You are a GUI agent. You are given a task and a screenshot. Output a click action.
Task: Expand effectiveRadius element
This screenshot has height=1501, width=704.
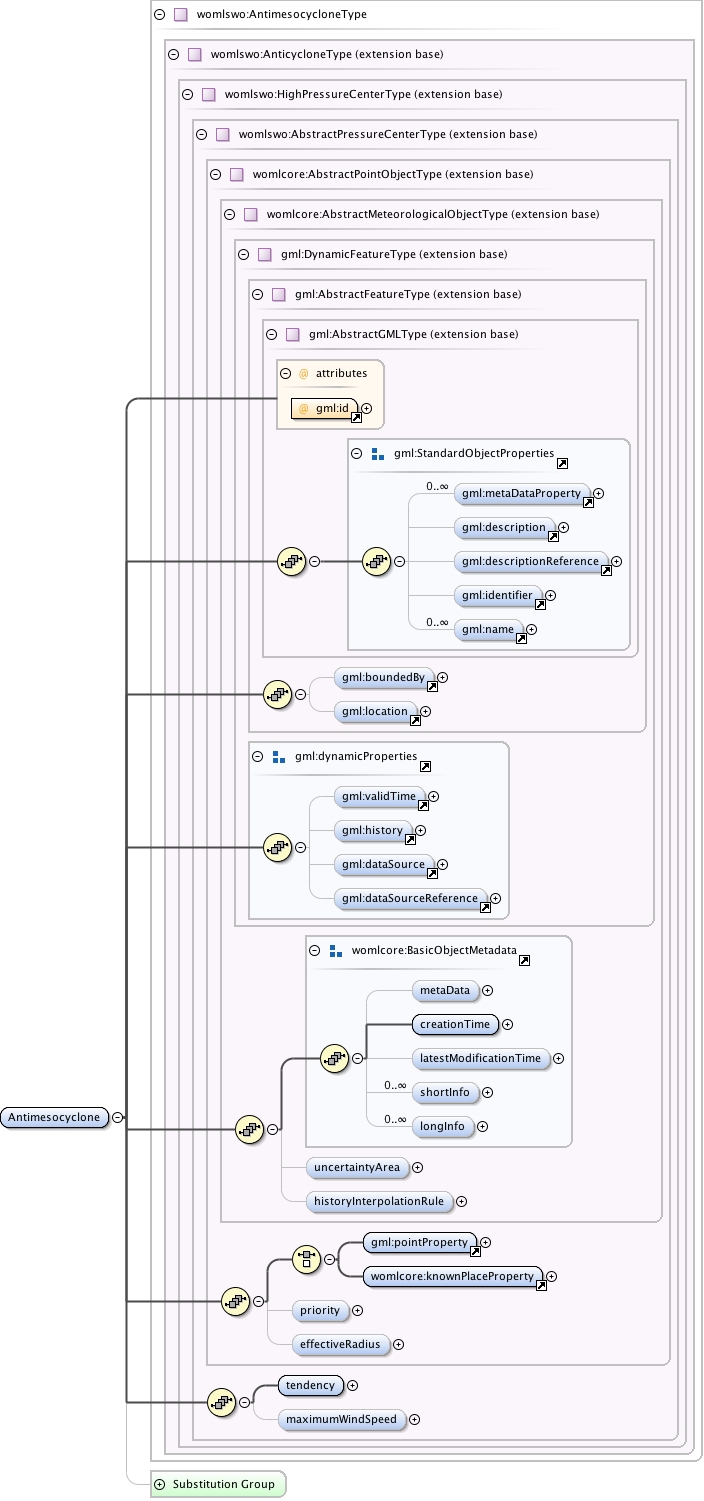click(x=398, y=1344)
